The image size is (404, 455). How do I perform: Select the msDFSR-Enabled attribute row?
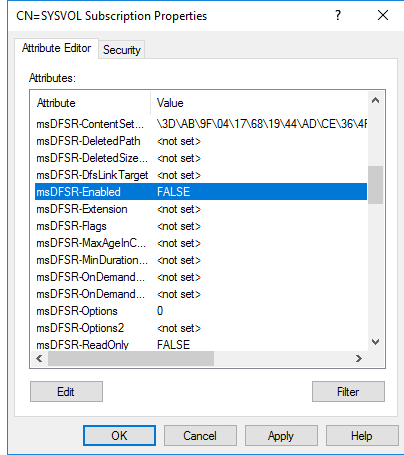pos(201,192)
